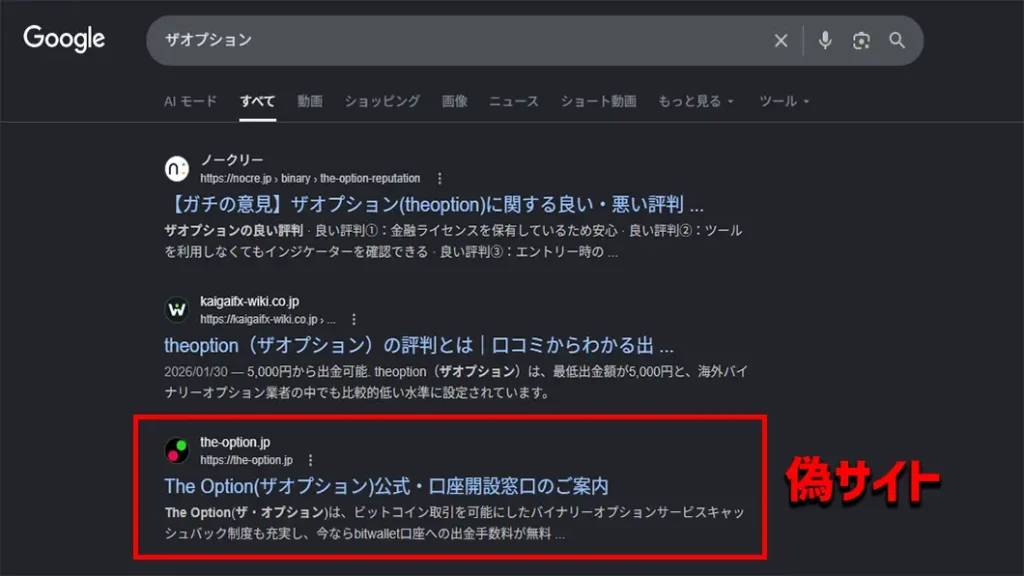Viewport: 1024px width, 576px height.
Task: Select the すべて tab
Action: [x=257, y=101]
